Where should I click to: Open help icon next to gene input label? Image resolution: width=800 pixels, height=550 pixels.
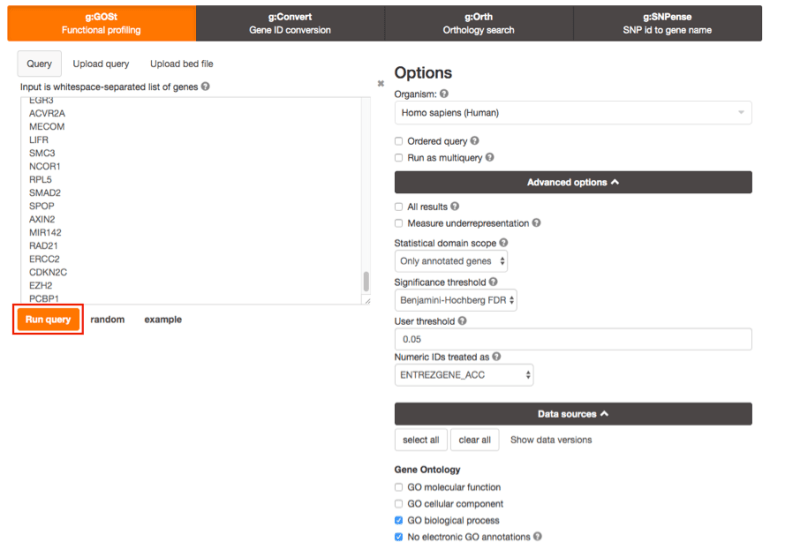205,86
